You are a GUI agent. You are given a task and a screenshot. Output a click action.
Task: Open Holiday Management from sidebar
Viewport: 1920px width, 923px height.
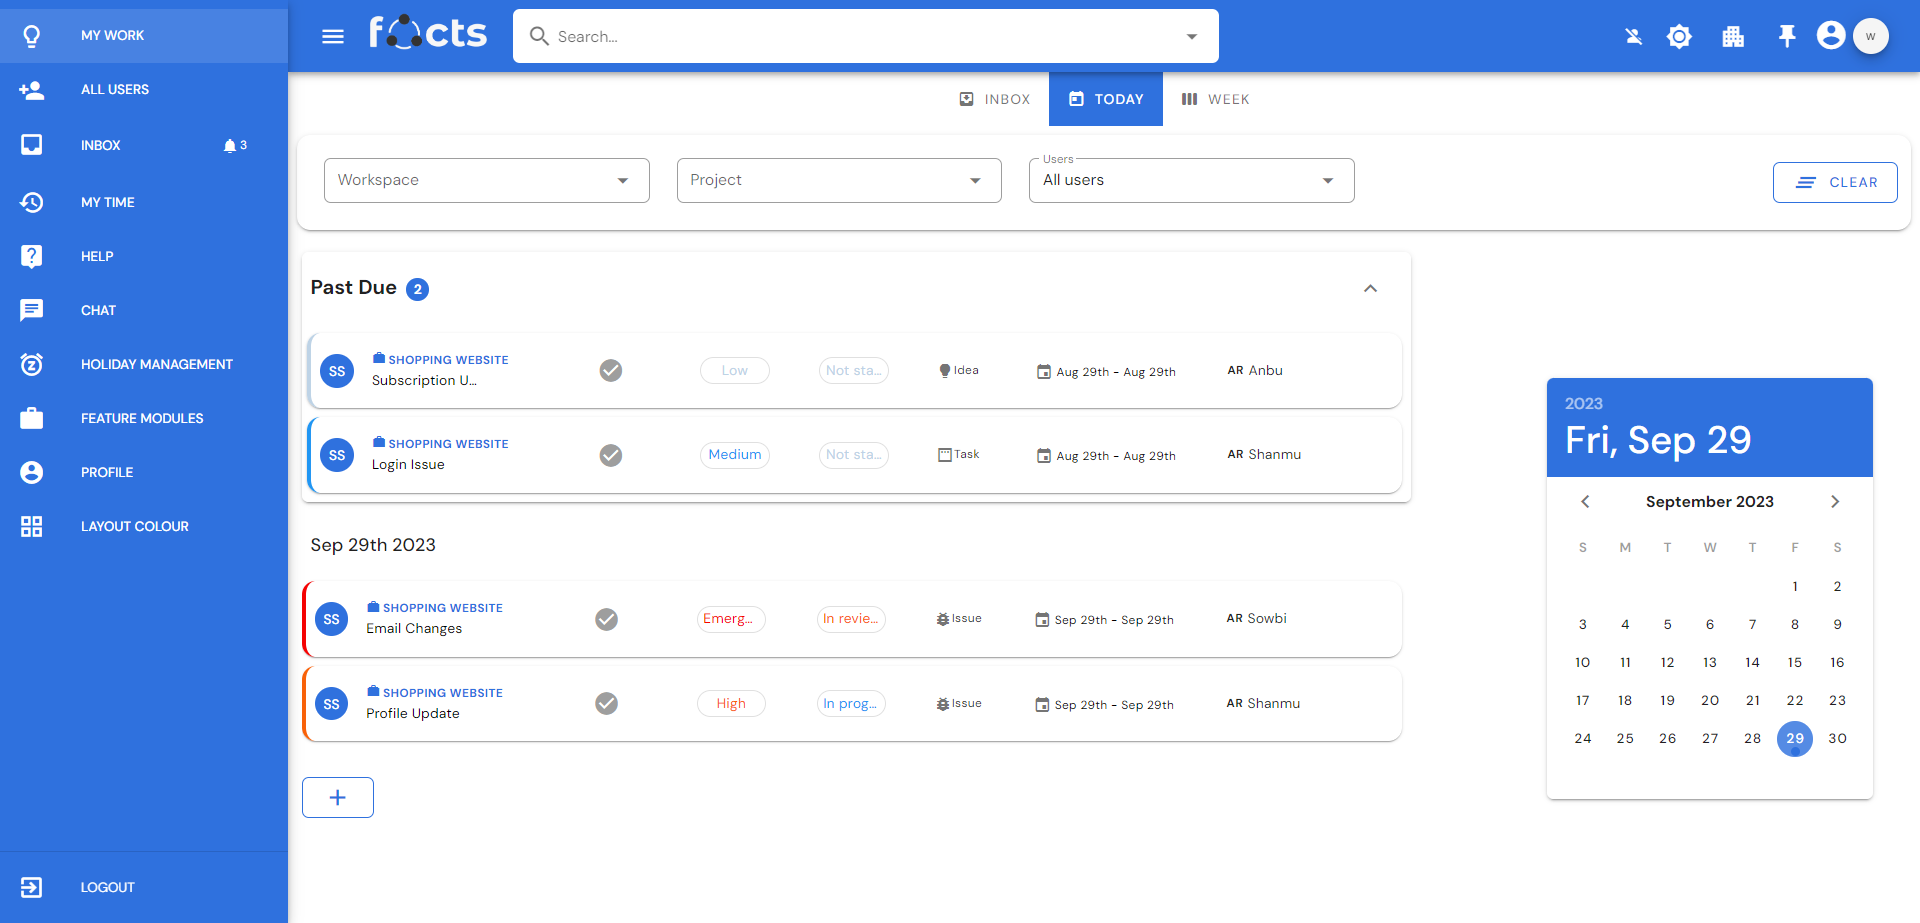(156, 364)
